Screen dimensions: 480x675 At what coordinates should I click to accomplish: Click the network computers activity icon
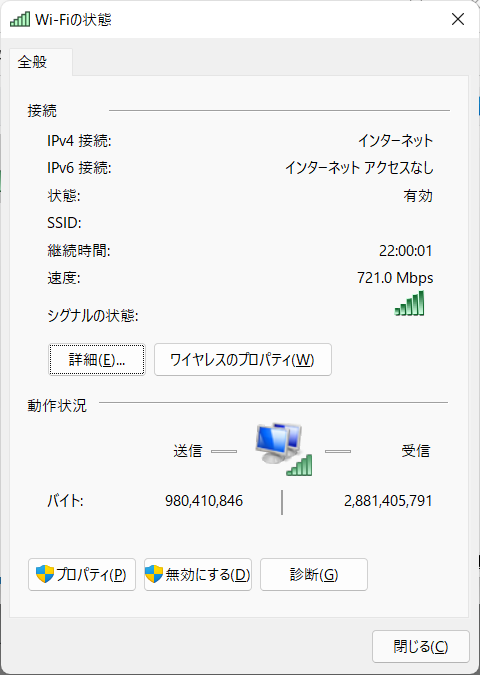pos(284,449)
